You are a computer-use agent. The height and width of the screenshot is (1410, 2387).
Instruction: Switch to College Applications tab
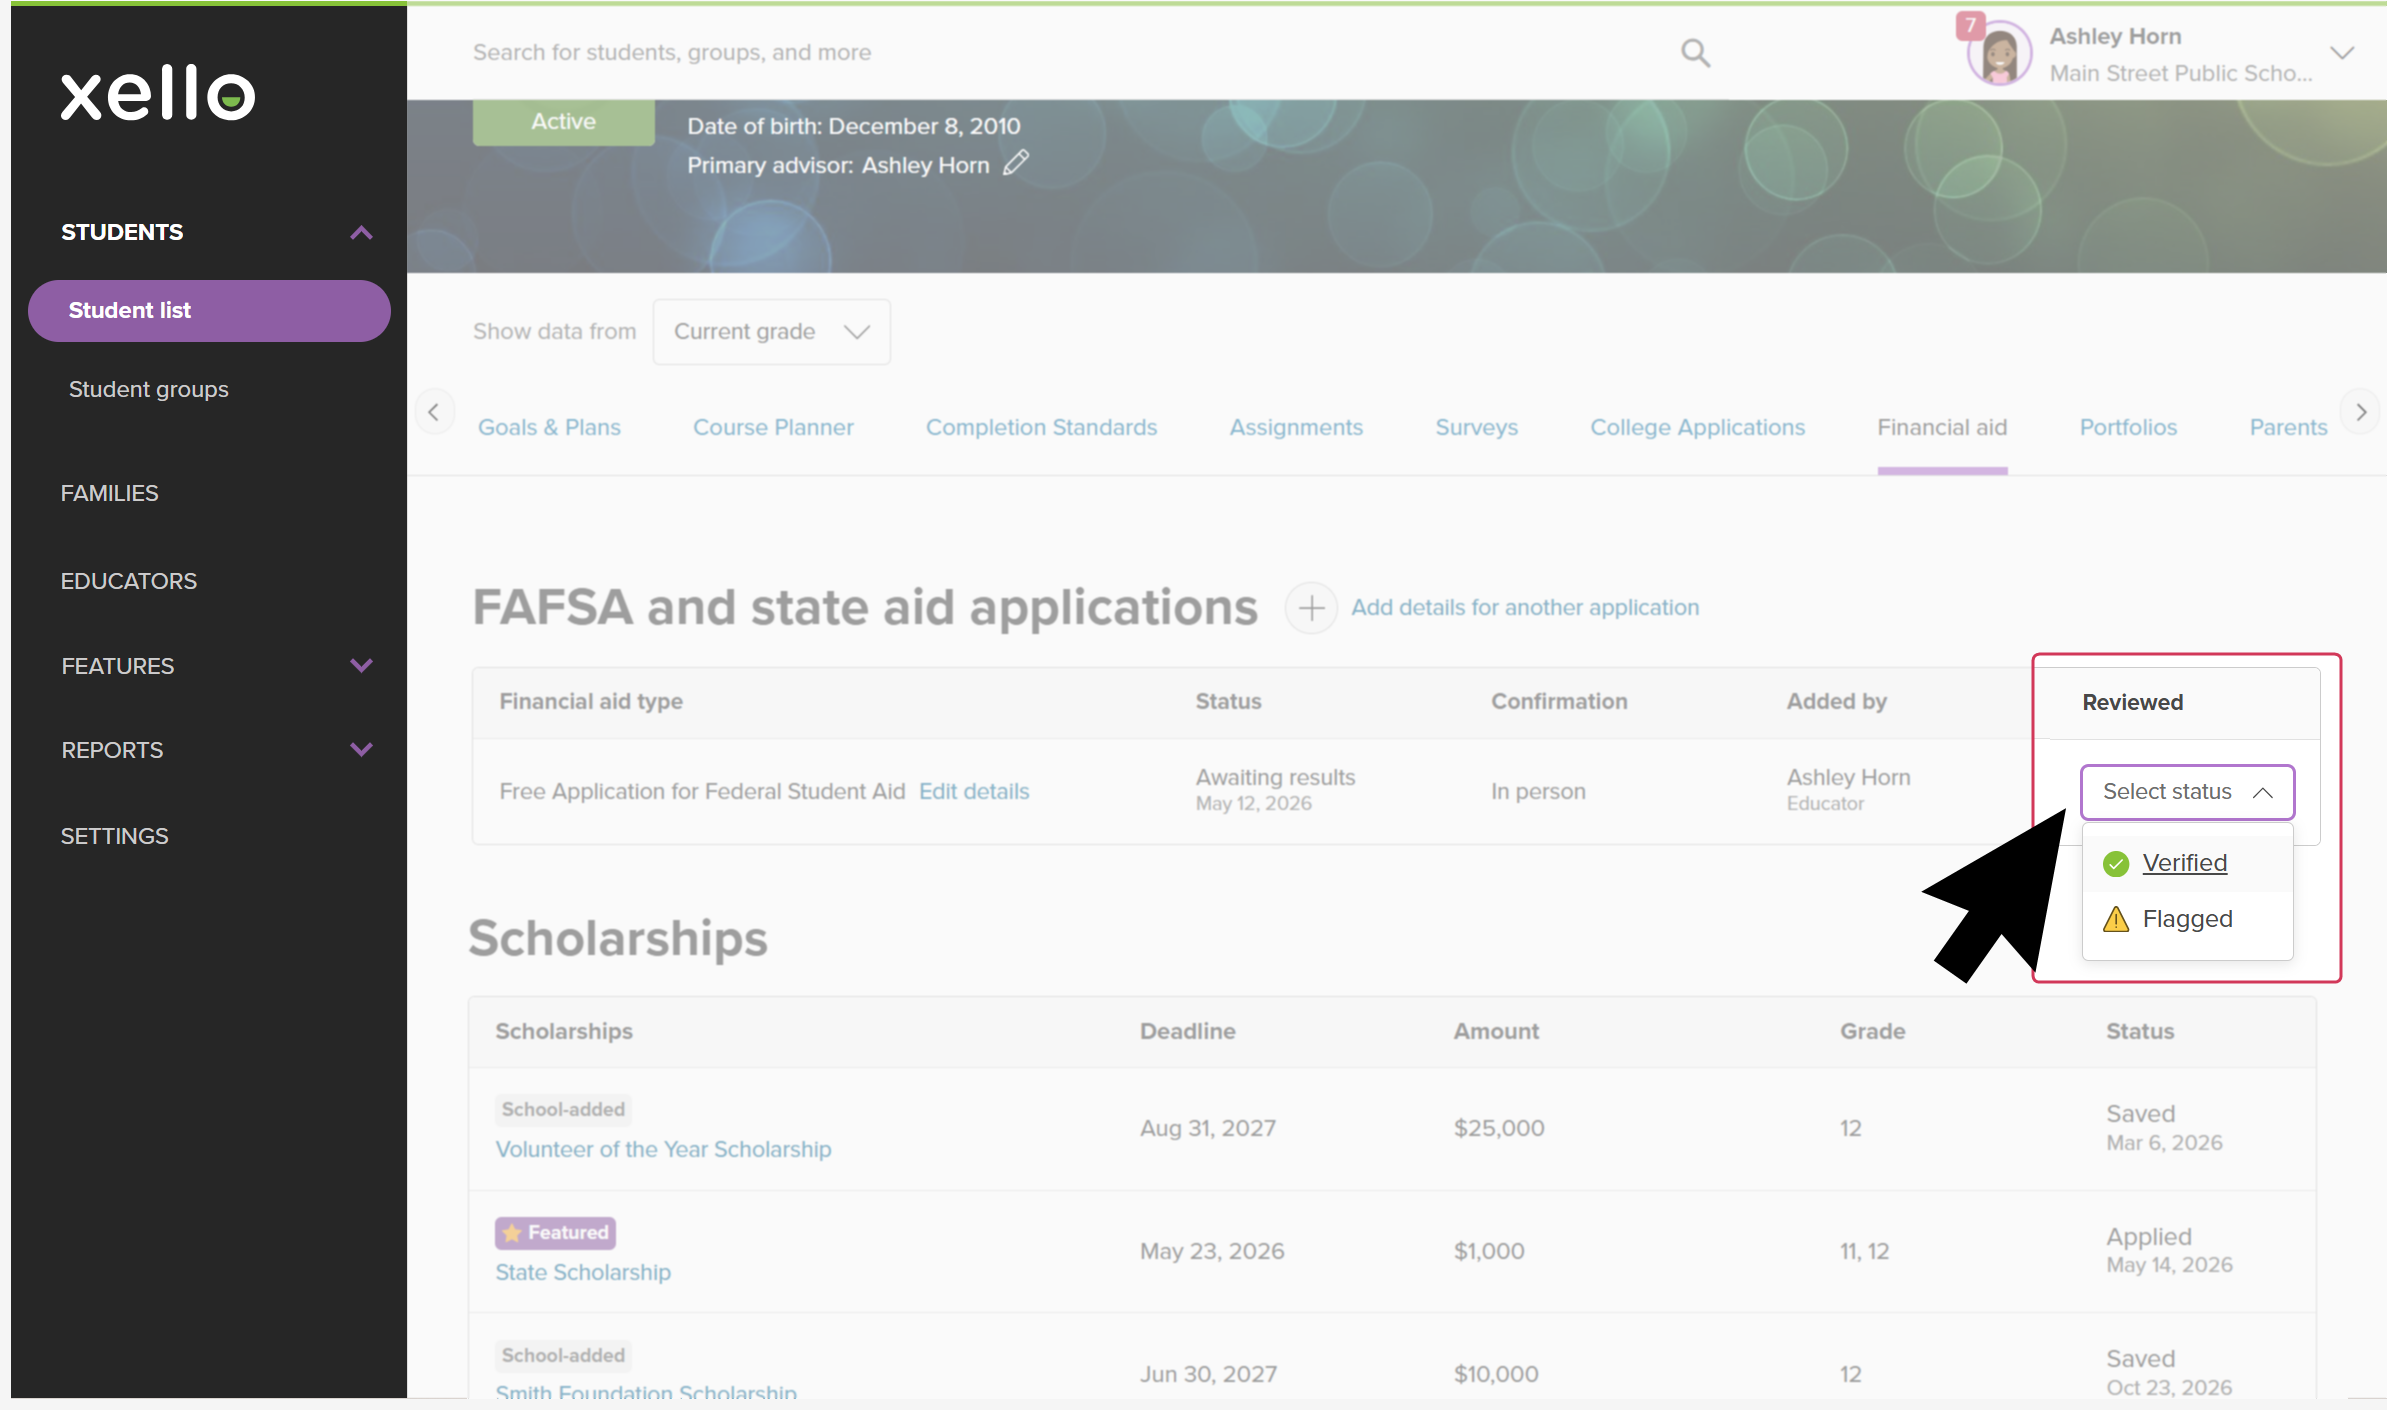[x=1697, y=428]
